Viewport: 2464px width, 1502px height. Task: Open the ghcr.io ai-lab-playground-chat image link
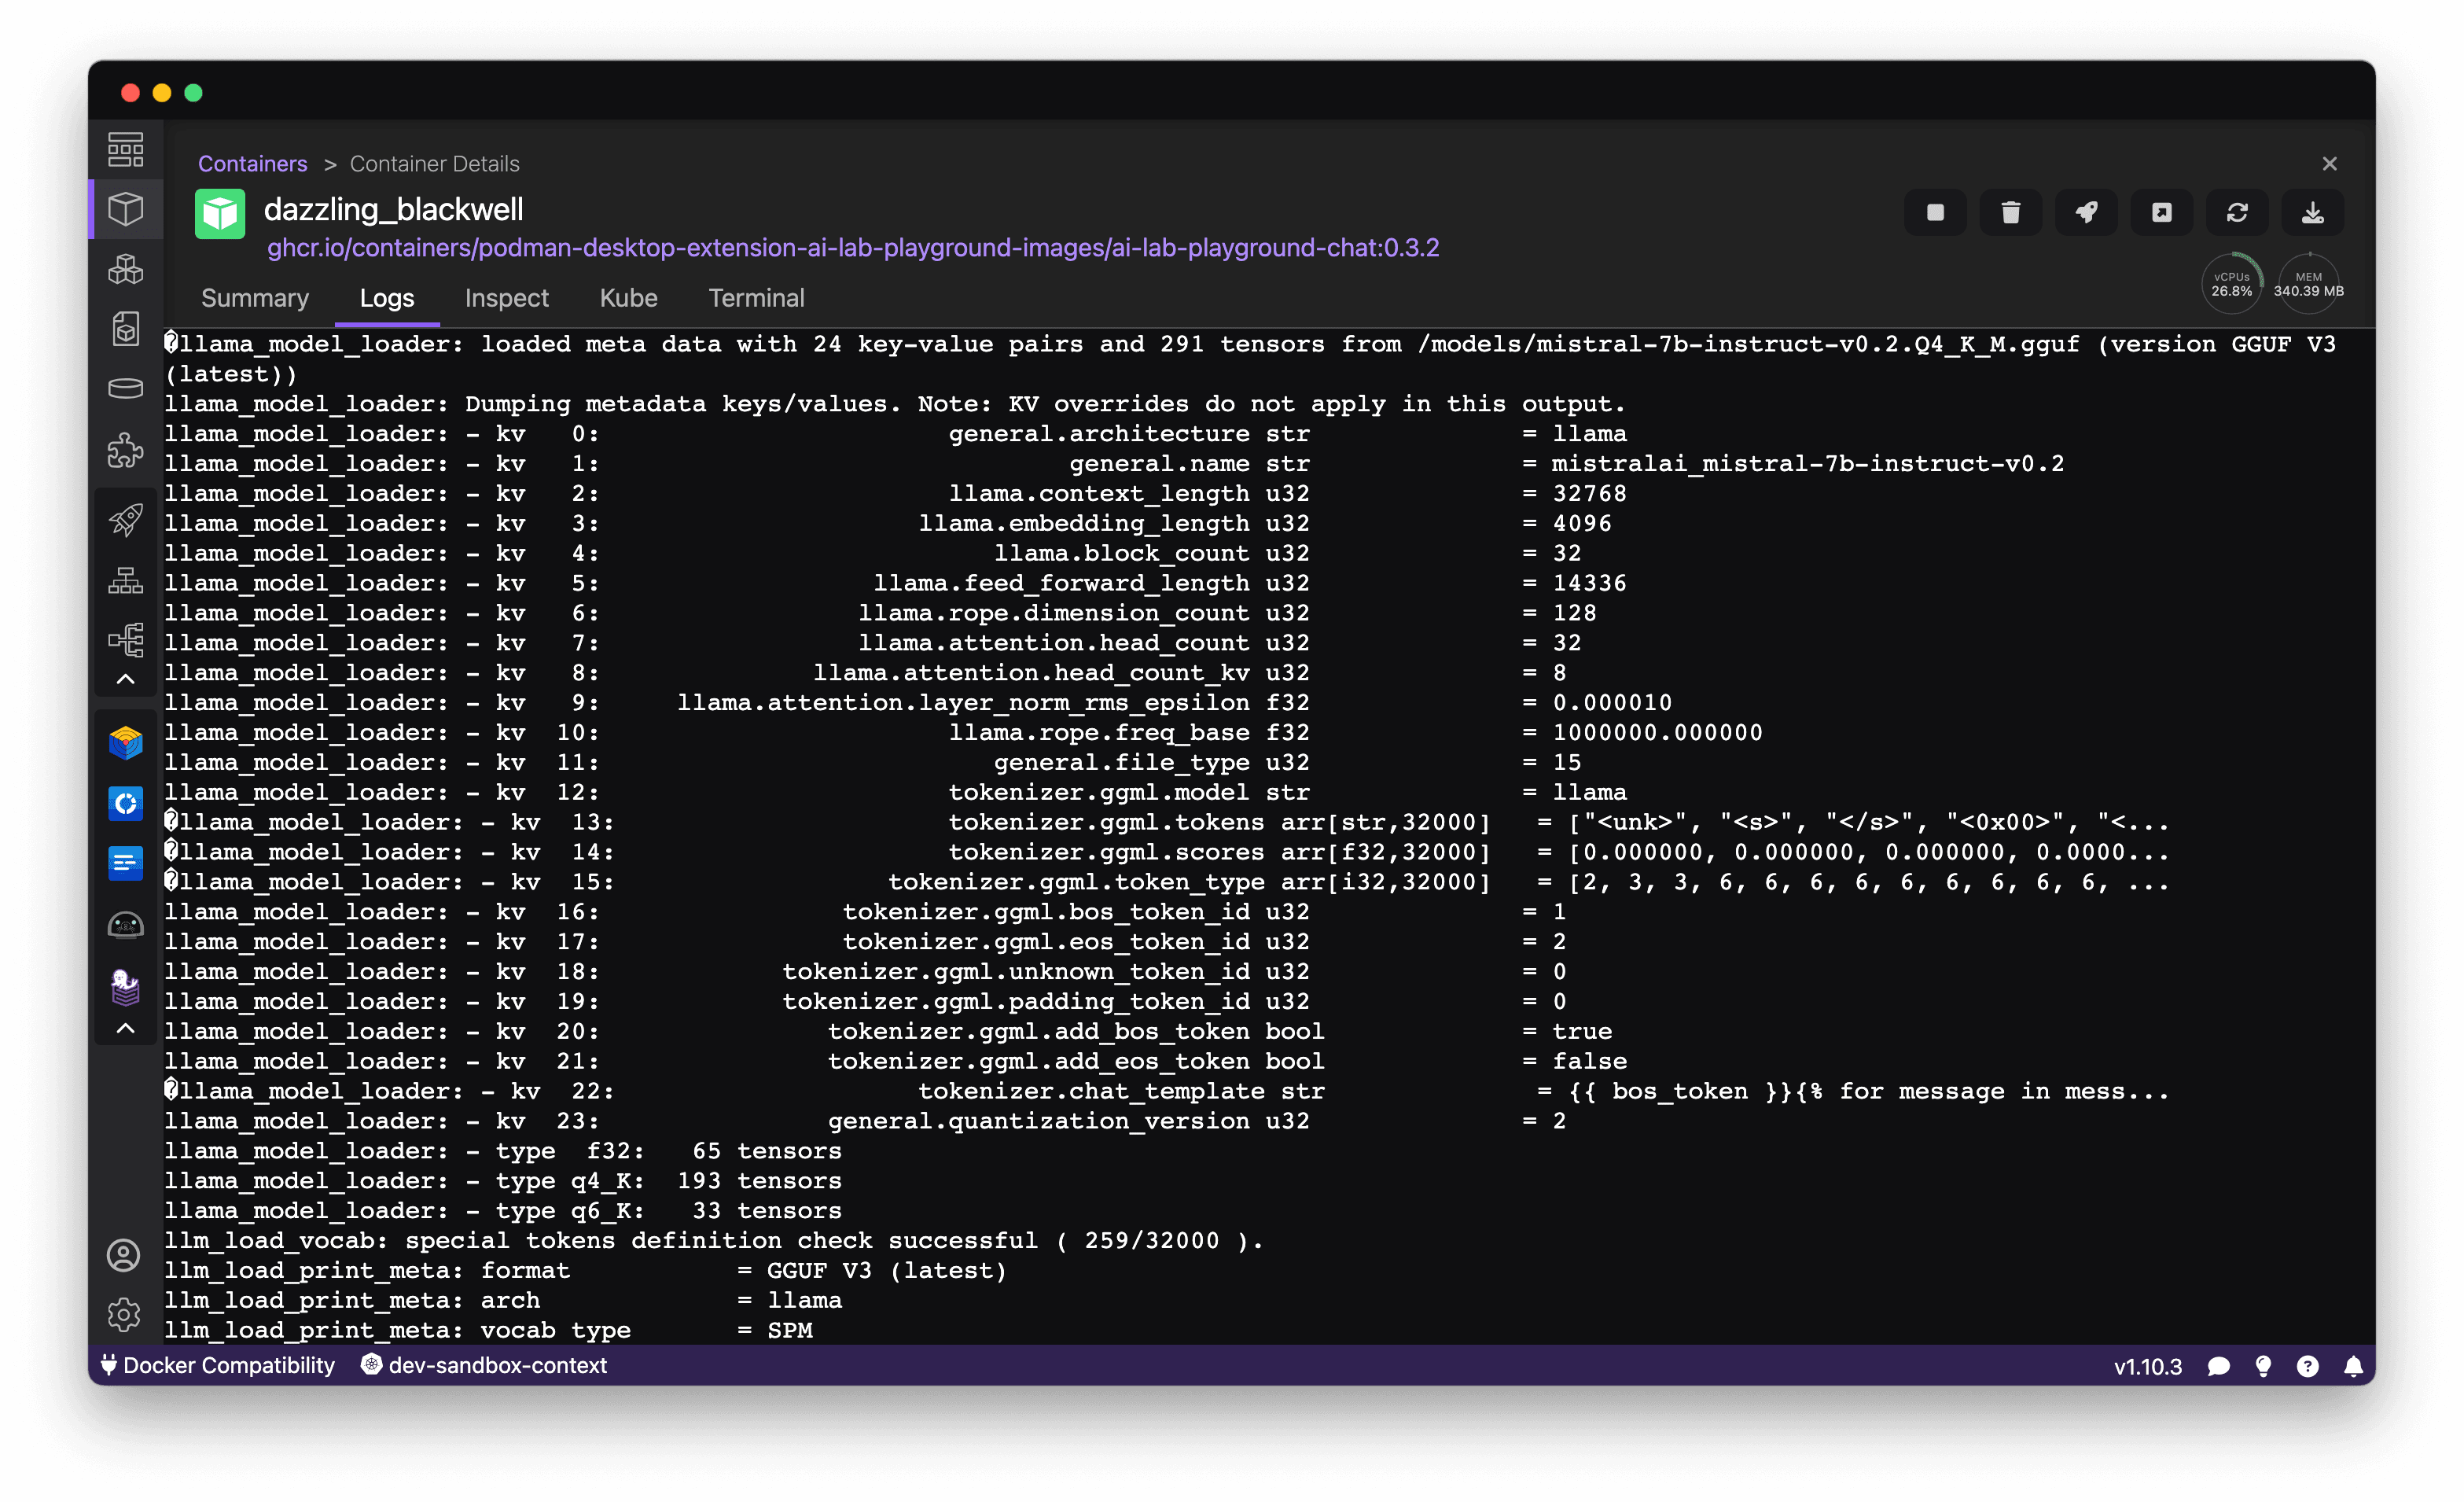tap(852, 248)
